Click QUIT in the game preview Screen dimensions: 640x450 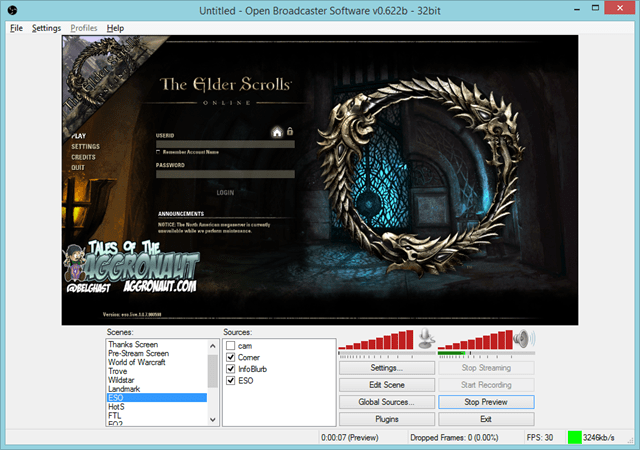pyautogui.click(x=78, y=167)
